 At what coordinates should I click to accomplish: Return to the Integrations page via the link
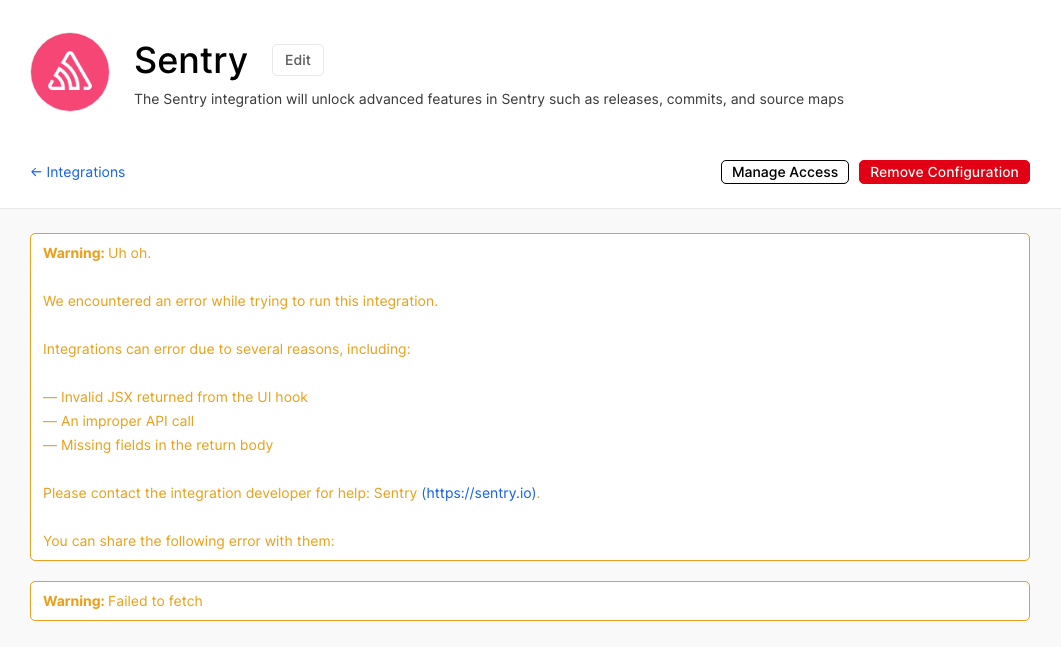coord(85,172)
